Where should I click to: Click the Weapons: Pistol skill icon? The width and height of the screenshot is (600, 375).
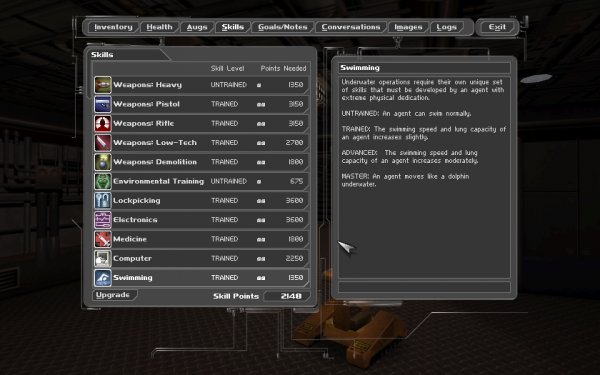(x=103, y=104)
